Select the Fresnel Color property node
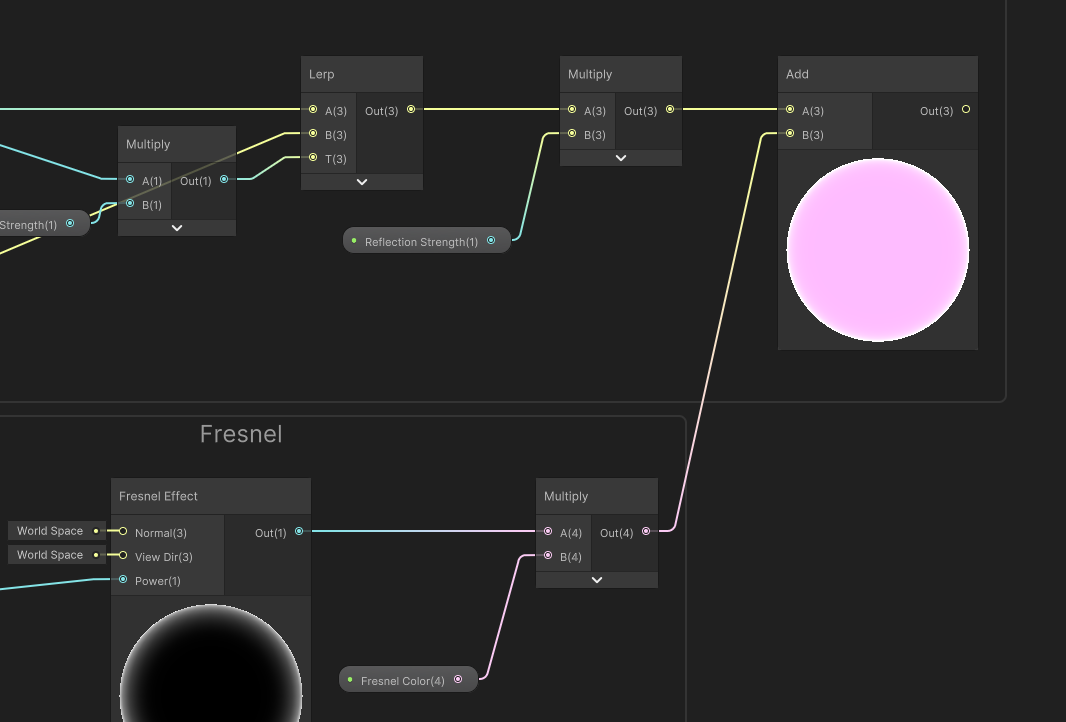Screen dimensions: 1066x722 click(x=403, y=679)
